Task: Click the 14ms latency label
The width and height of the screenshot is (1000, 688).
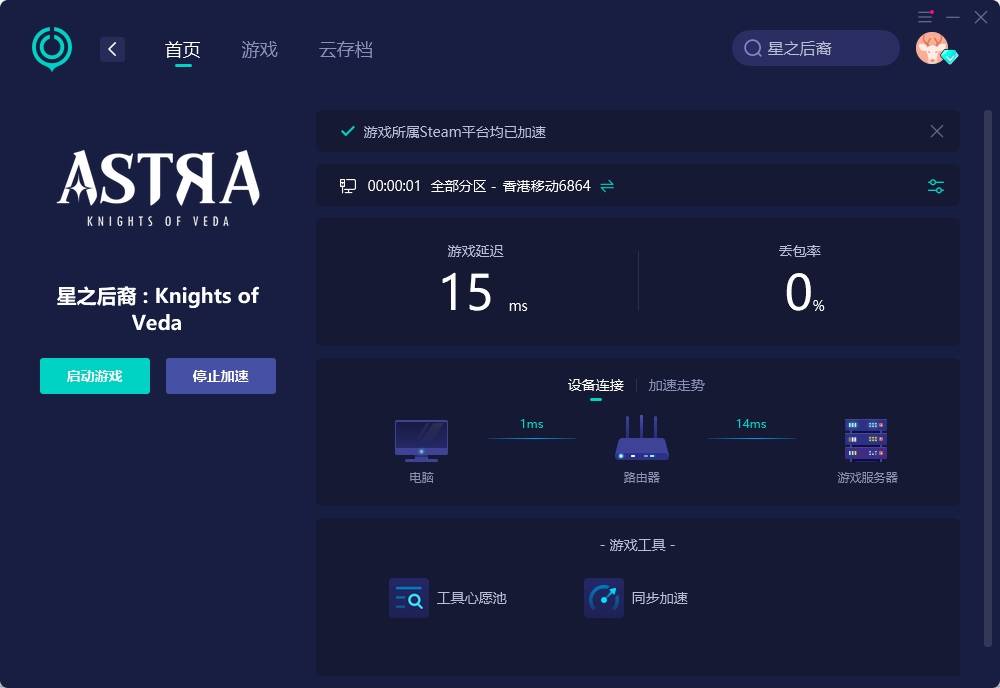Action: coord(751,423)
